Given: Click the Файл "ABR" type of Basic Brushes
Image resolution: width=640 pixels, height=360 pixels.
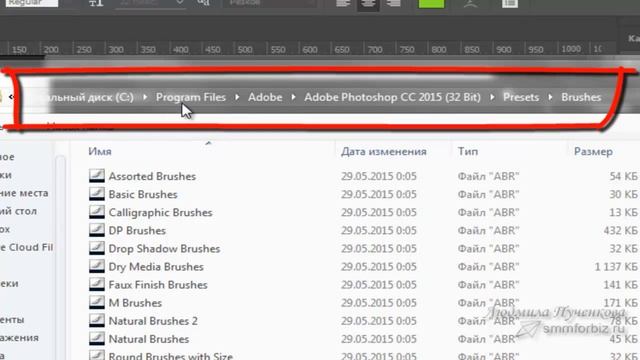Looking at the screenshot, I should click(x=488, y=194).
